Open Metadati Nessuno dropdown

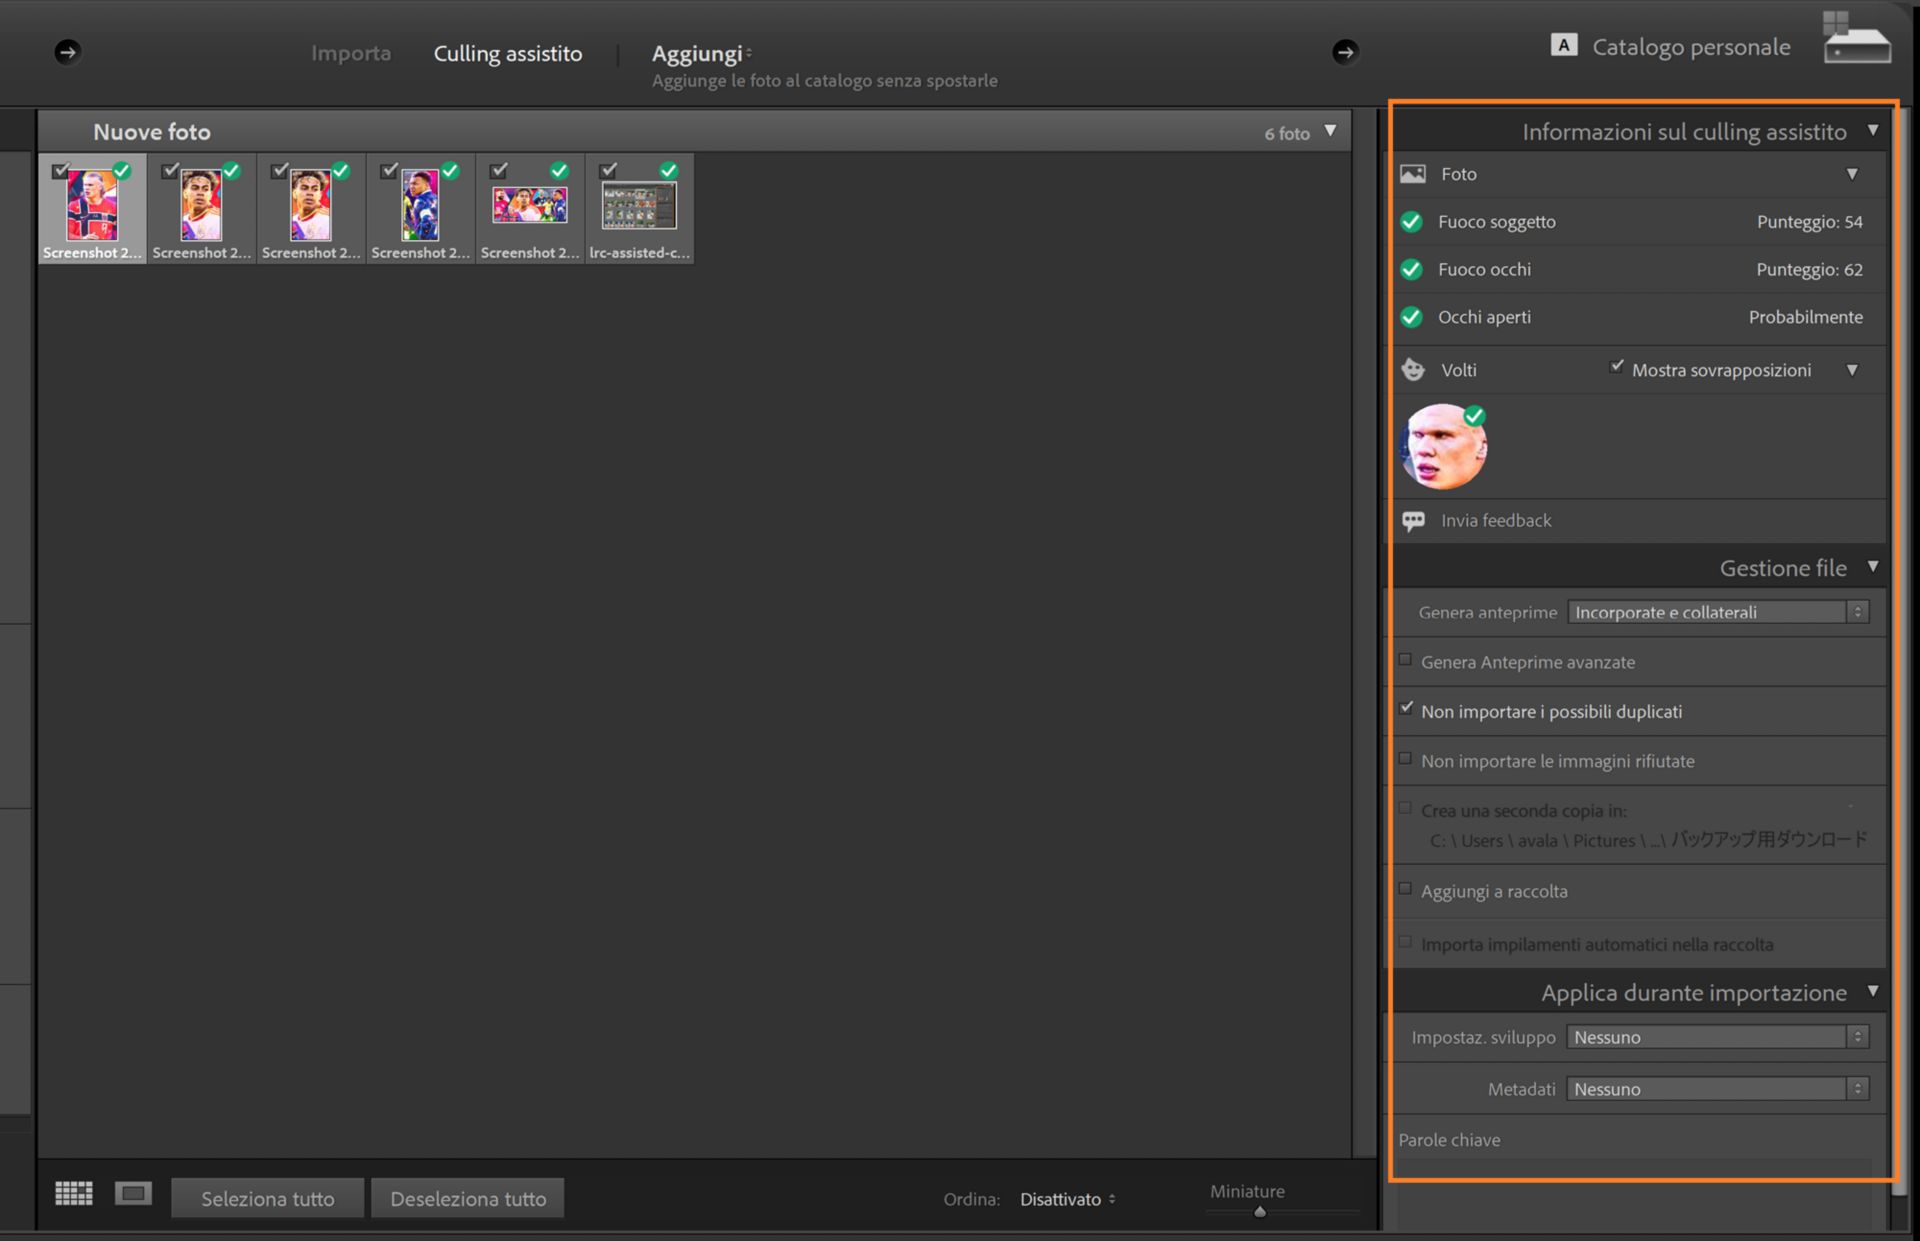[x=1718, y=1089]
